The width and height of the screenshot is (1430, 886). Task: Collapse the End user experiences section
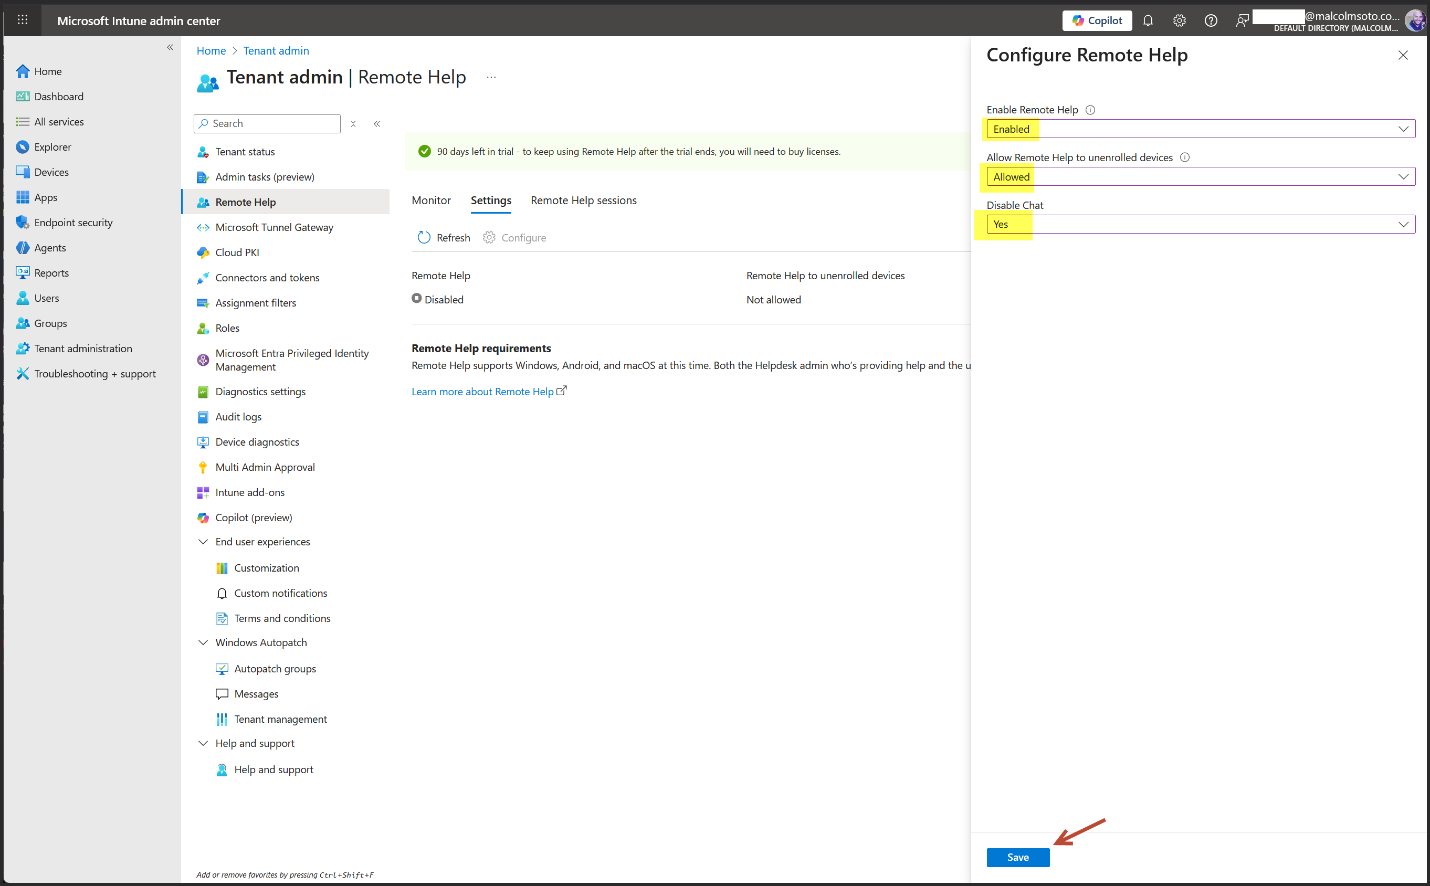coord(203,542)
